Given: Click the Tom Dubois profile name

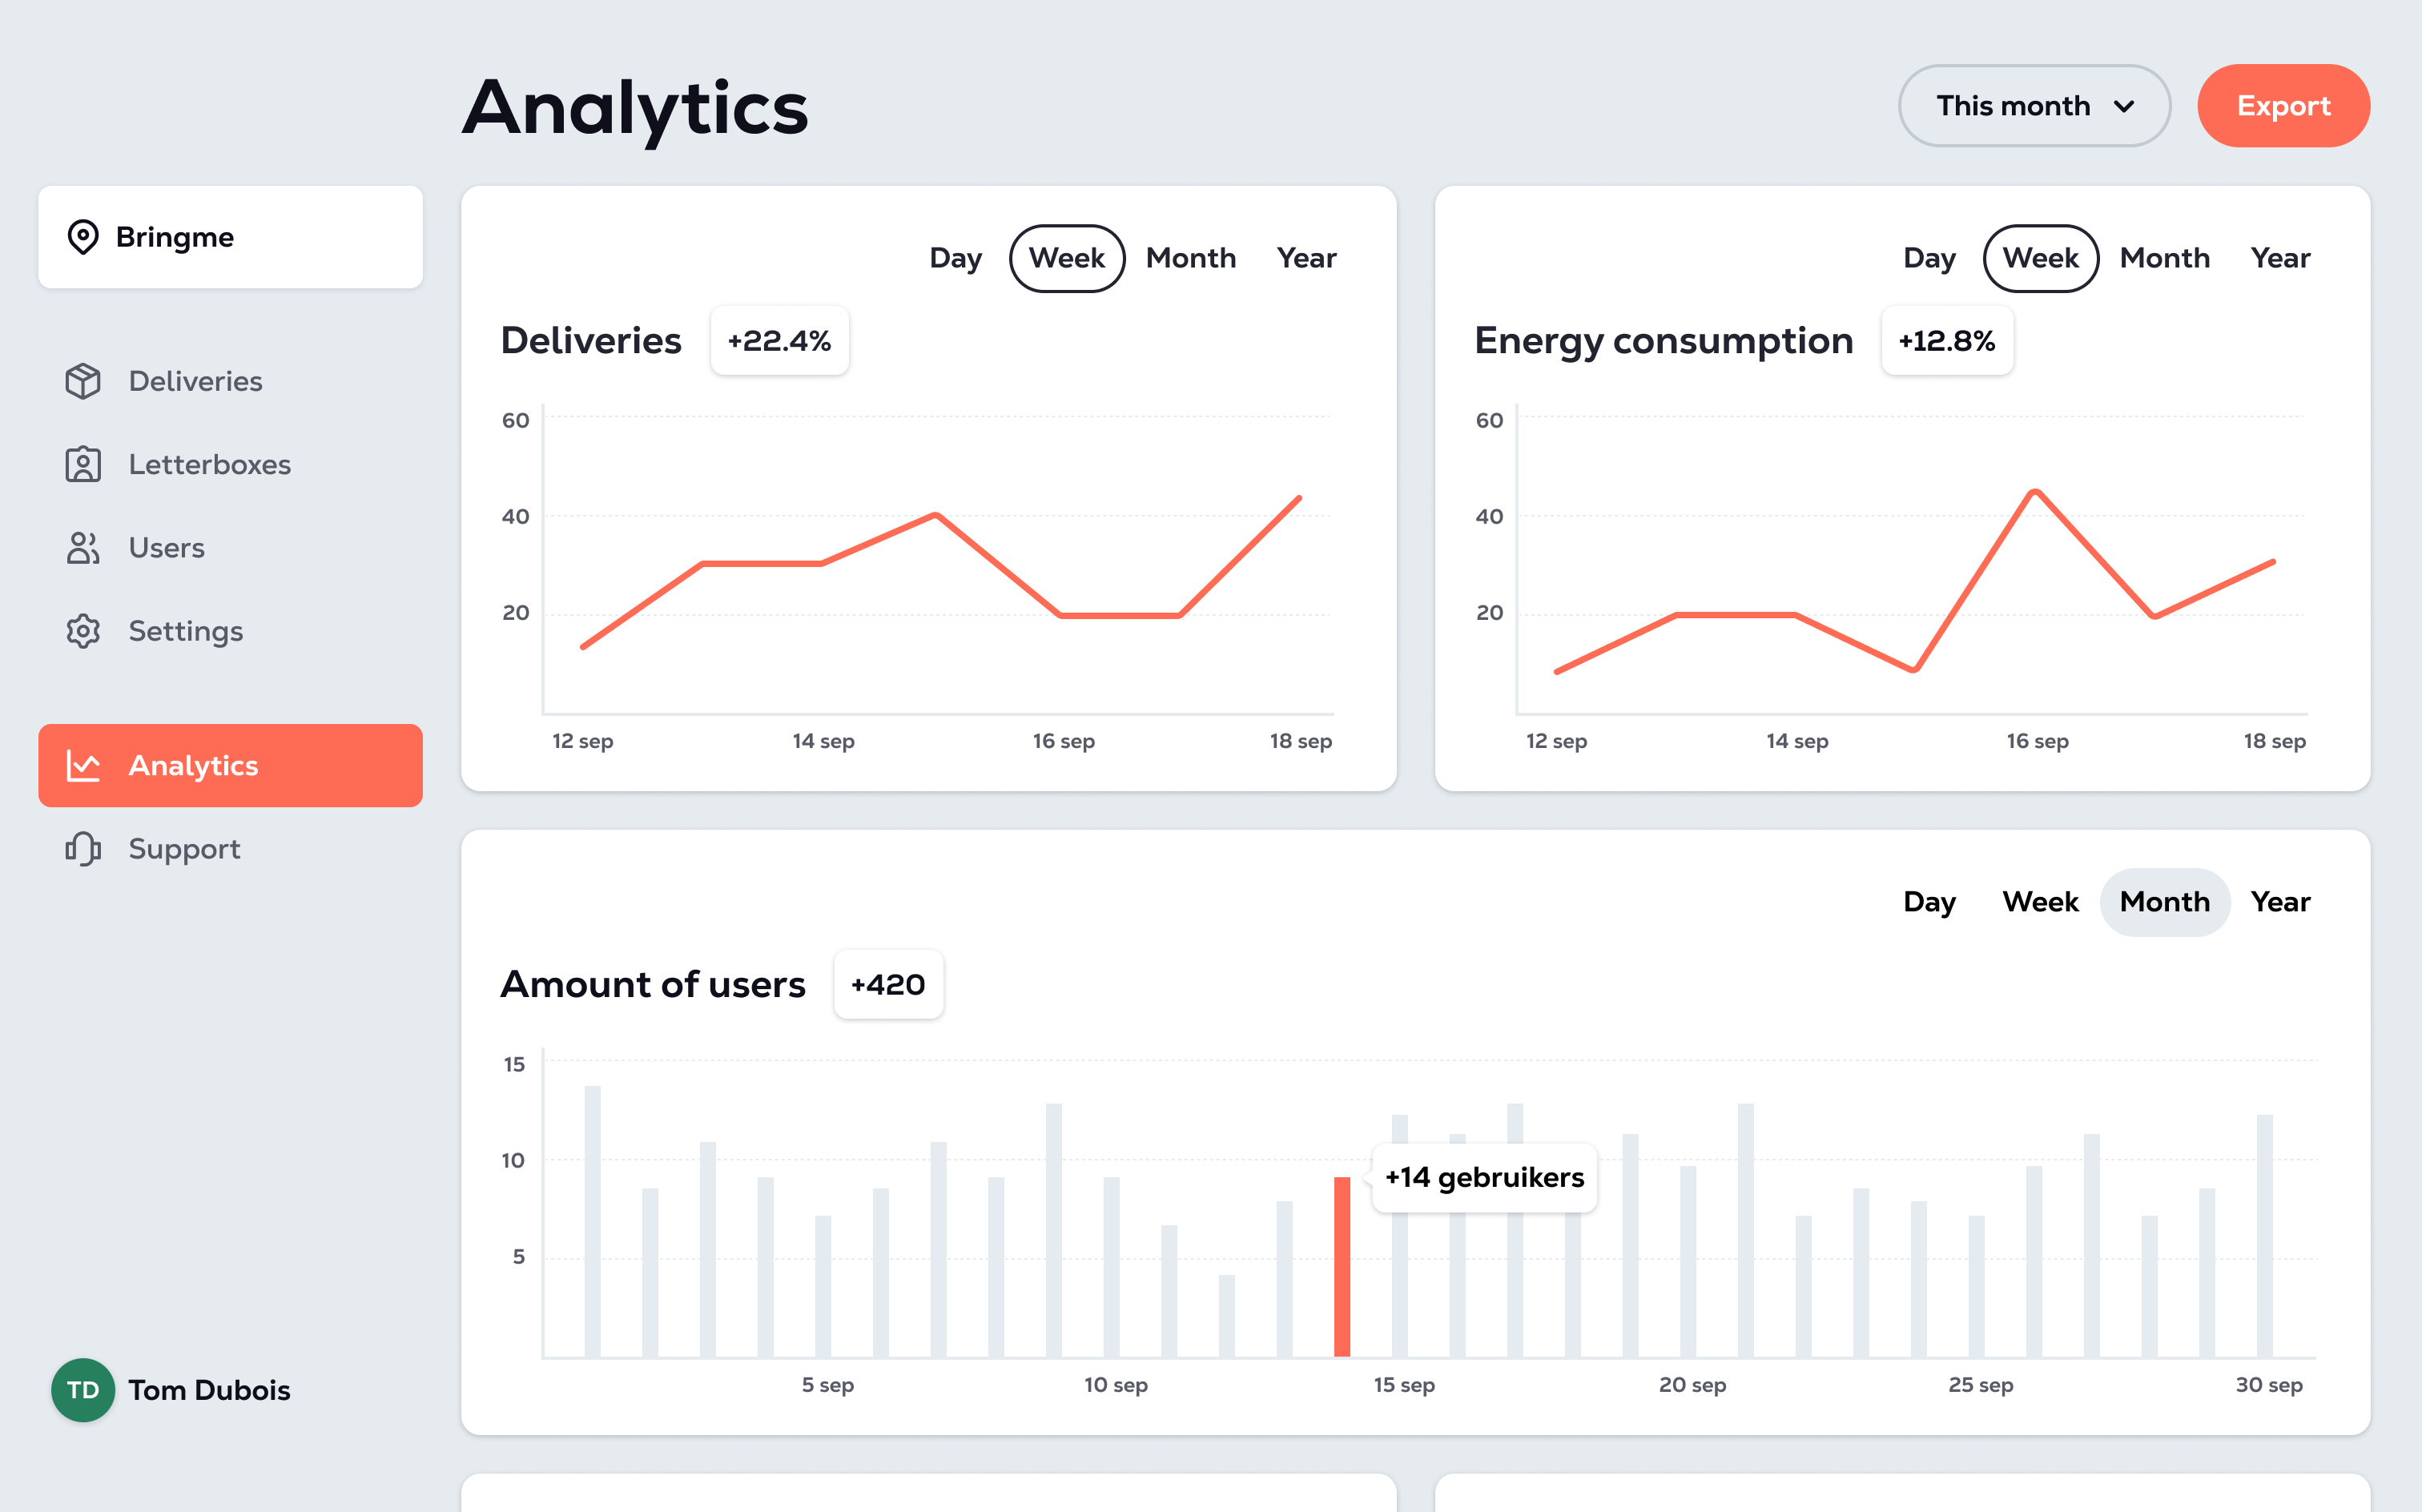Looking at the screenshot, I should click(x=209, y=1390).
